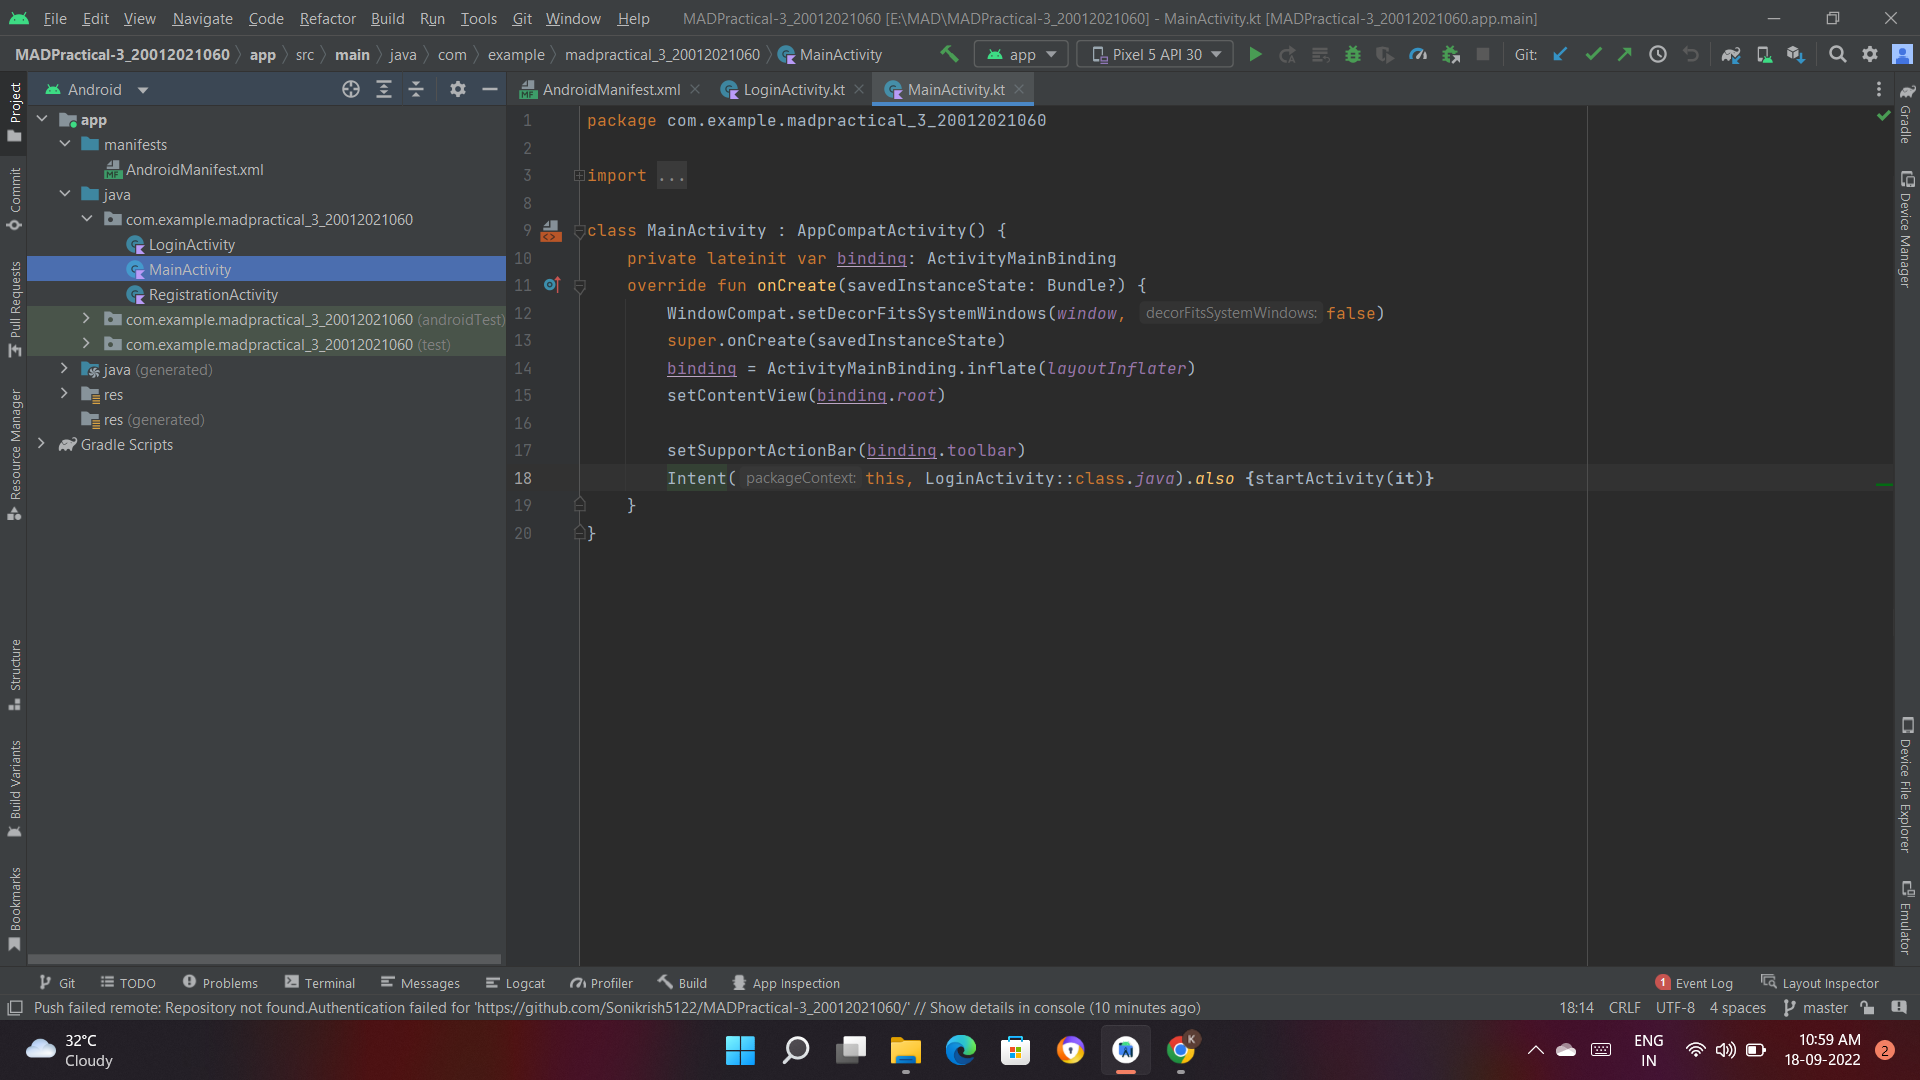
Task: Sync project with Gradle files
Action: pos(1733,54)
